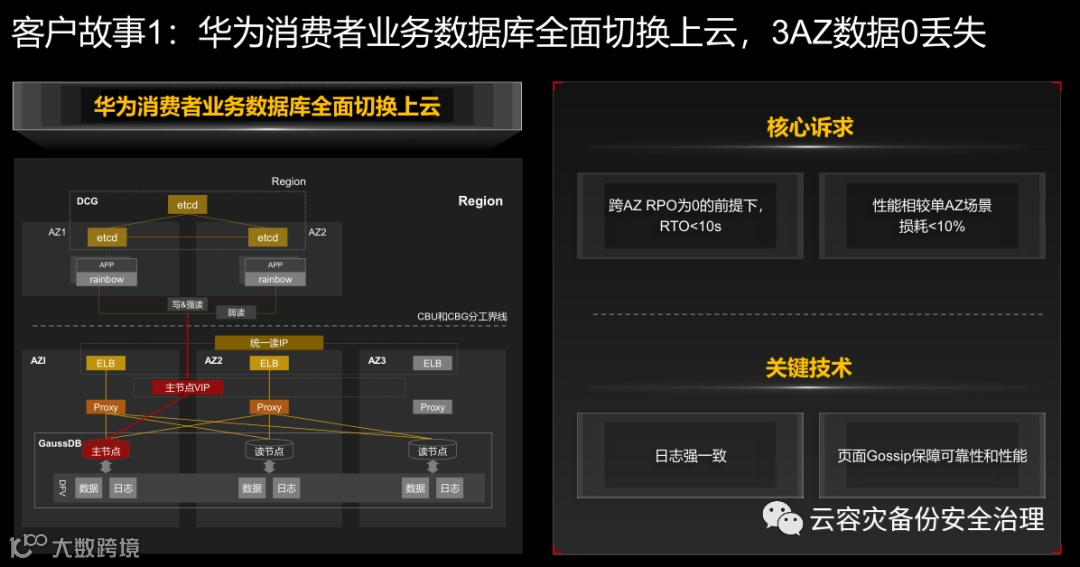Click the double arrow below the AZ3 读节点
The image size is (1080, 567).
point(433,466)
